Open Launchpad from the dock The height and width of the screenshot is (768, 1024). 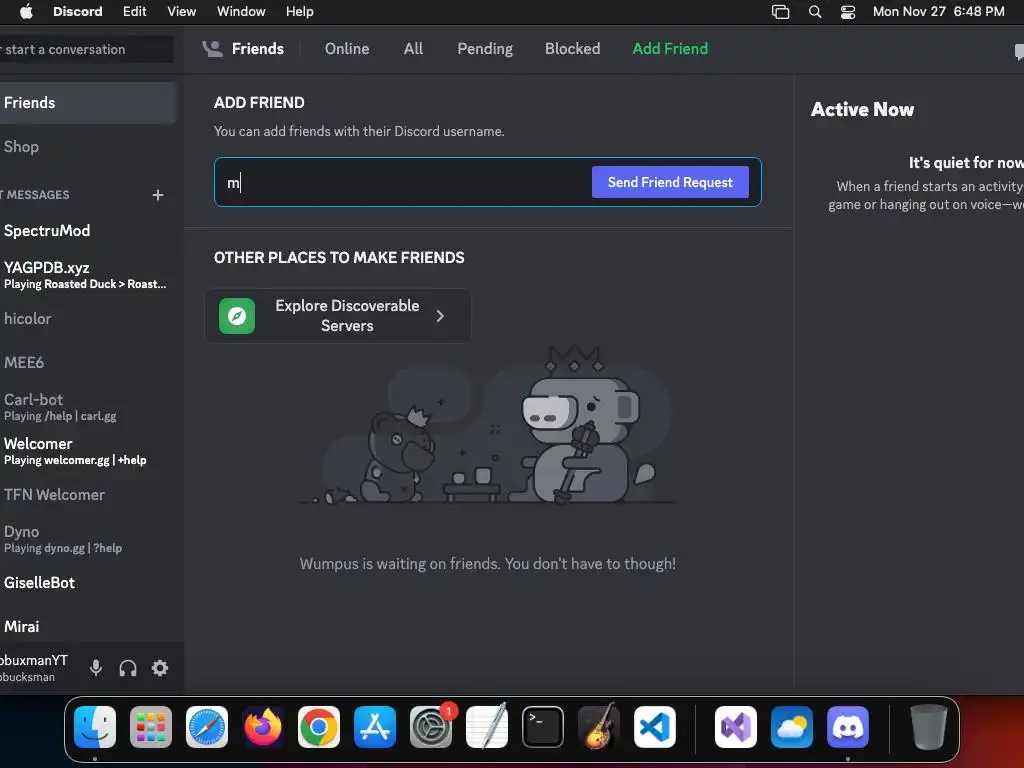pyautogui.click(x=151, y=727)
